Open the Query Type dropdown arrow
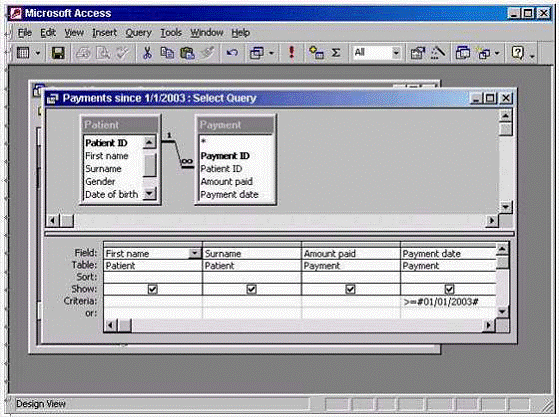The width and height of the screenshot is (559, 417). click(271, 53)
